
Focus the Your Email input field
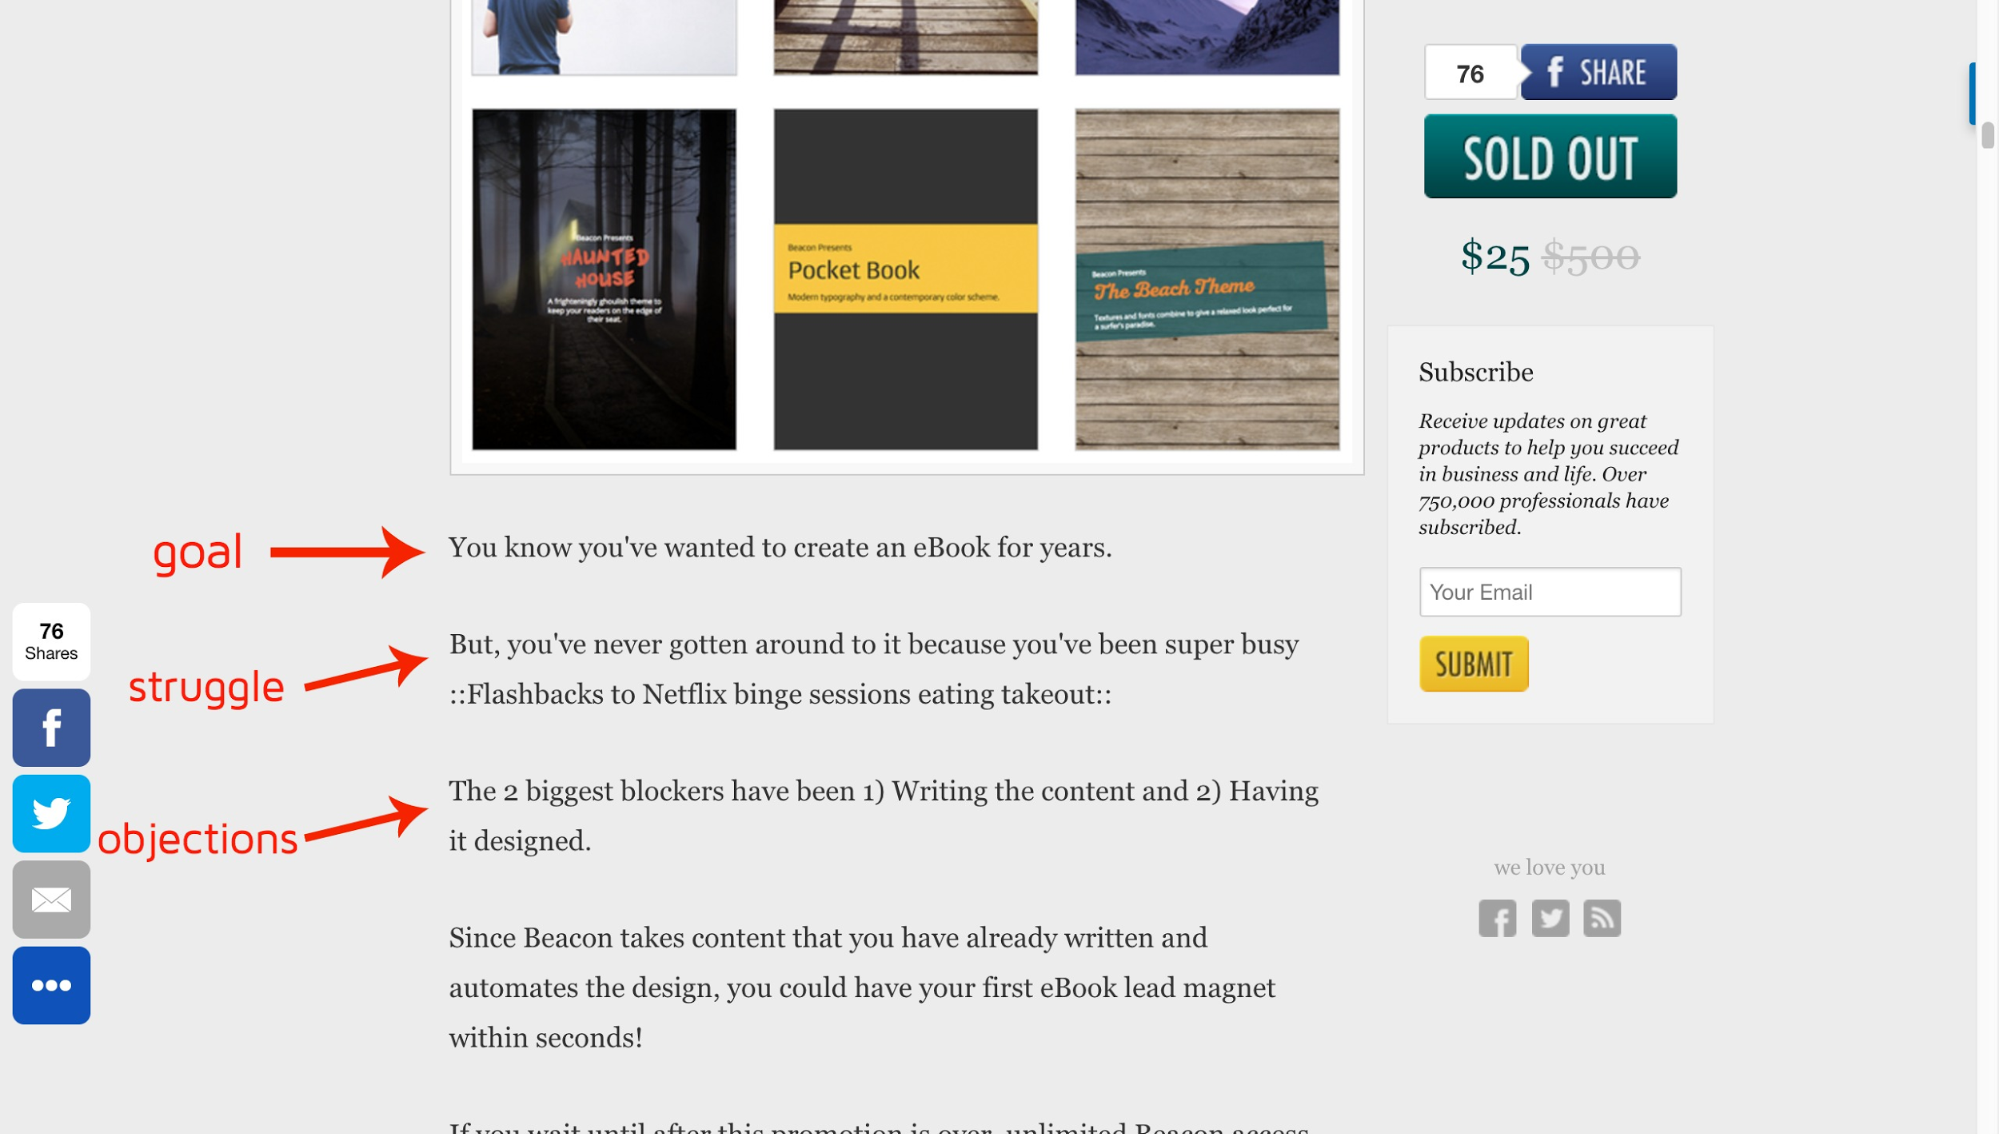[1550, 592]
